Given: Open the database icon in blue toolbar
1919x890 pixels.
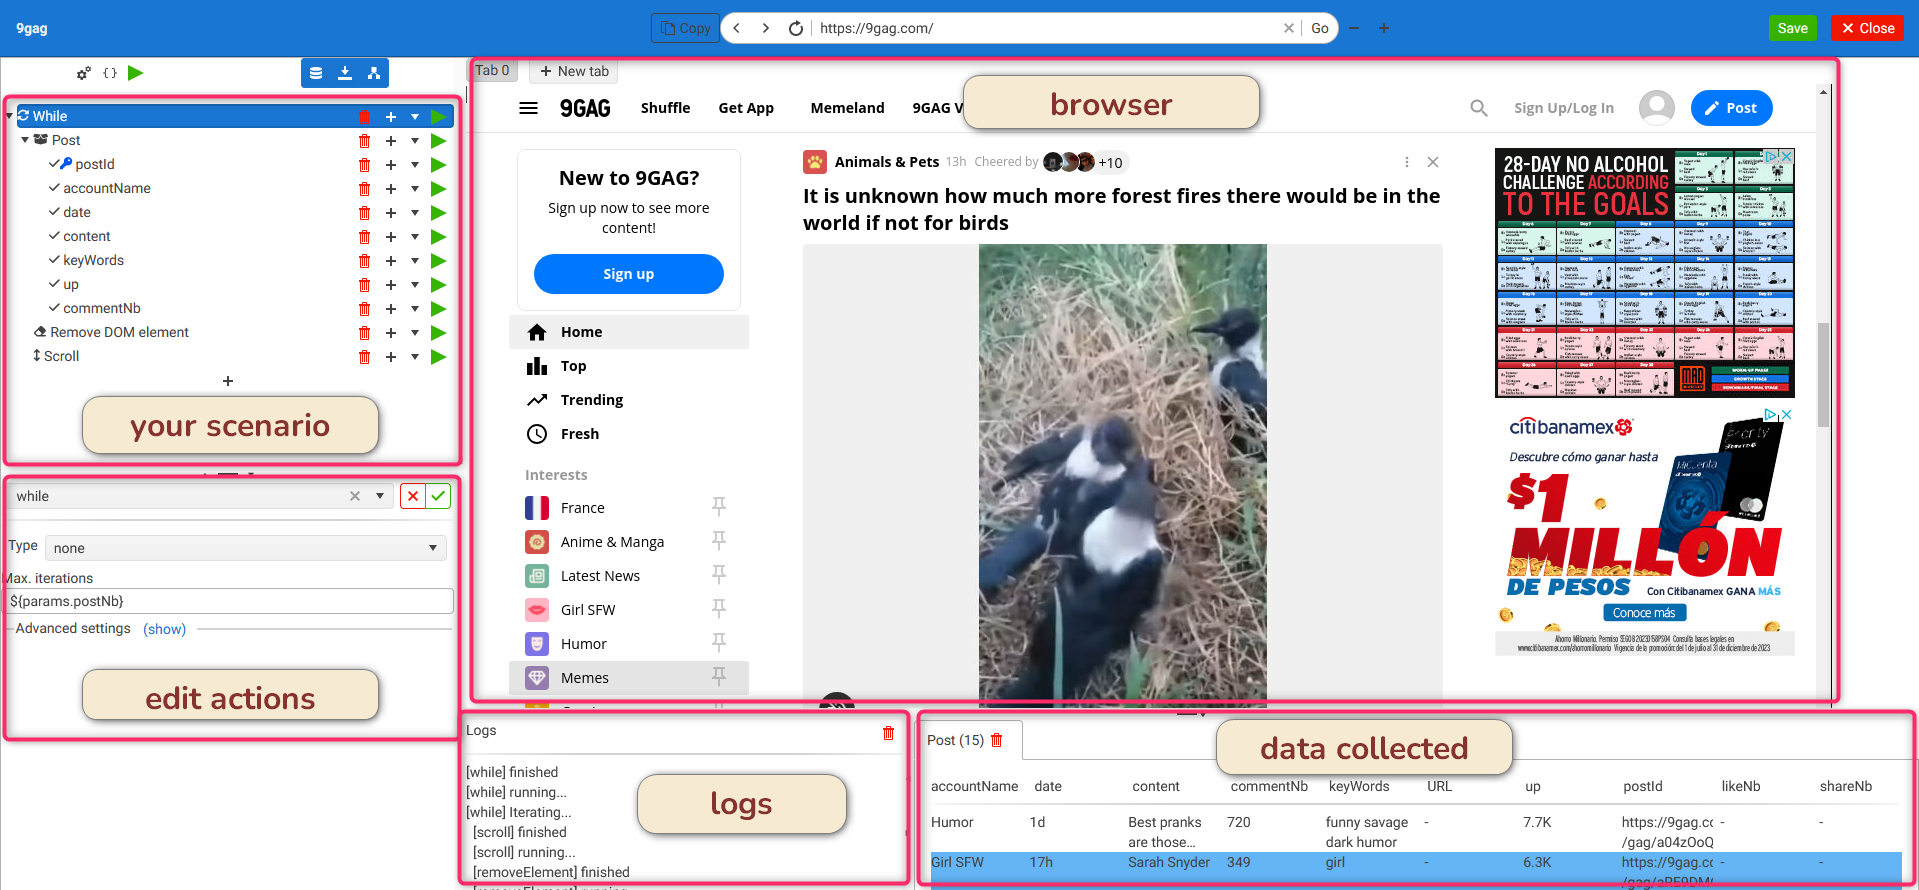Looking at the screenshot, I should pos(316,73).
